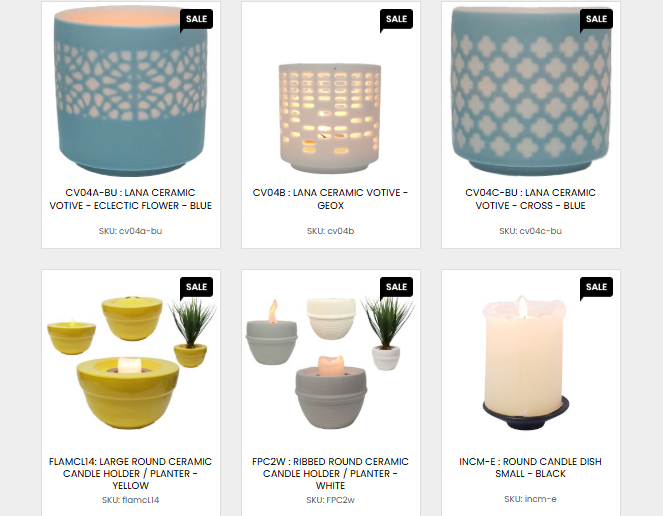Open the Cross blue votive image

click(x=530, y=91)
